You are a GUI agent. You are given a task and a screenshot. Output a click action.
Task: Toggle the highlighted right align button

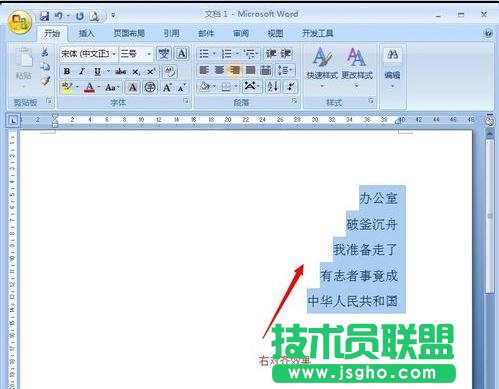click(x=235, y=70)
